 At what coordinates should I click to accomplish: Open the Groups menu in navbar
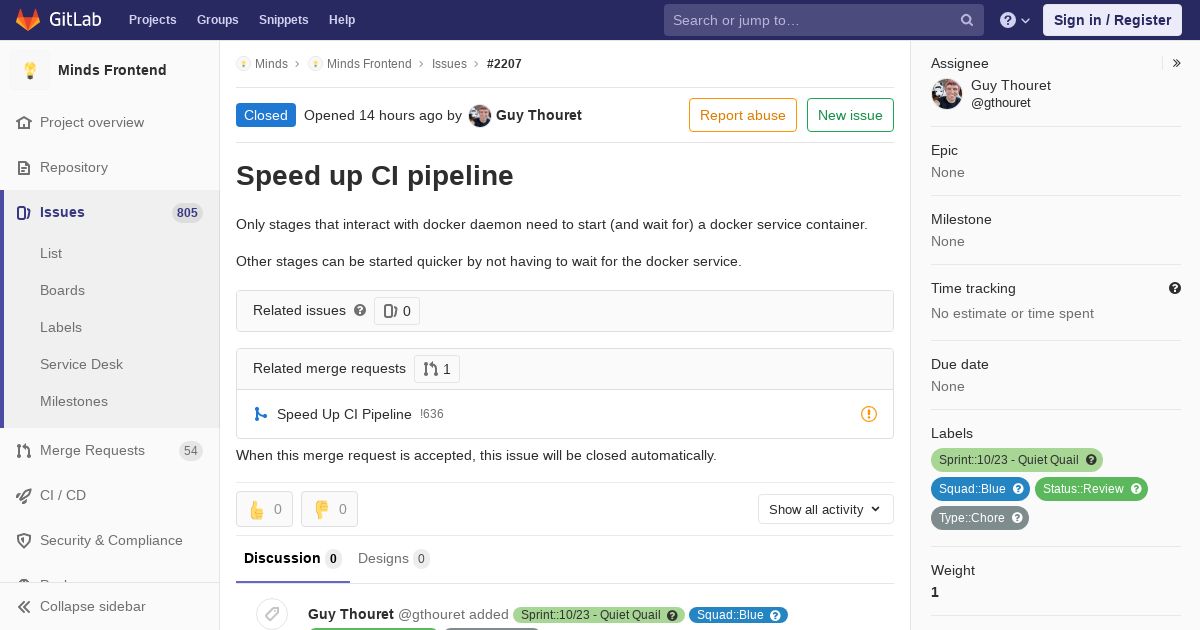(217, 20)
